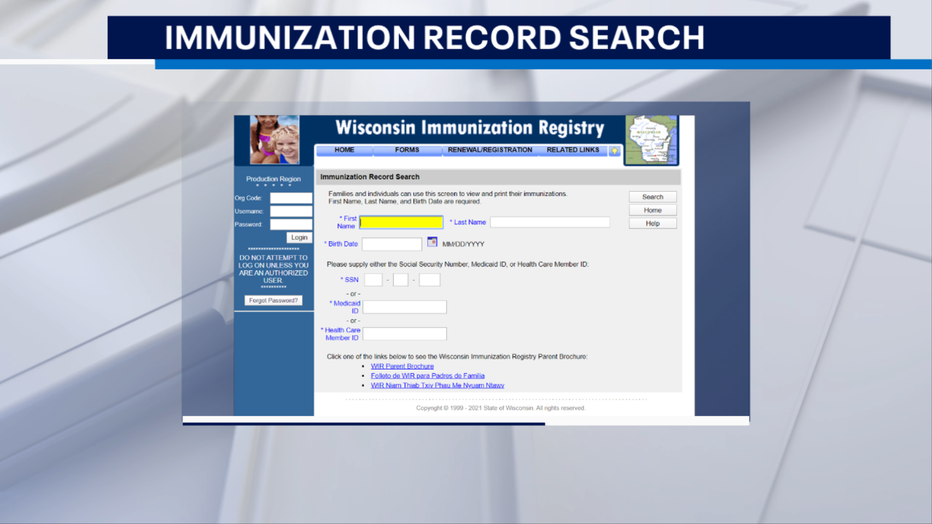This screenshot has height=524, width=932.
Task: Click the Immunization Record Search section heading
Action: tap(370, 177)
